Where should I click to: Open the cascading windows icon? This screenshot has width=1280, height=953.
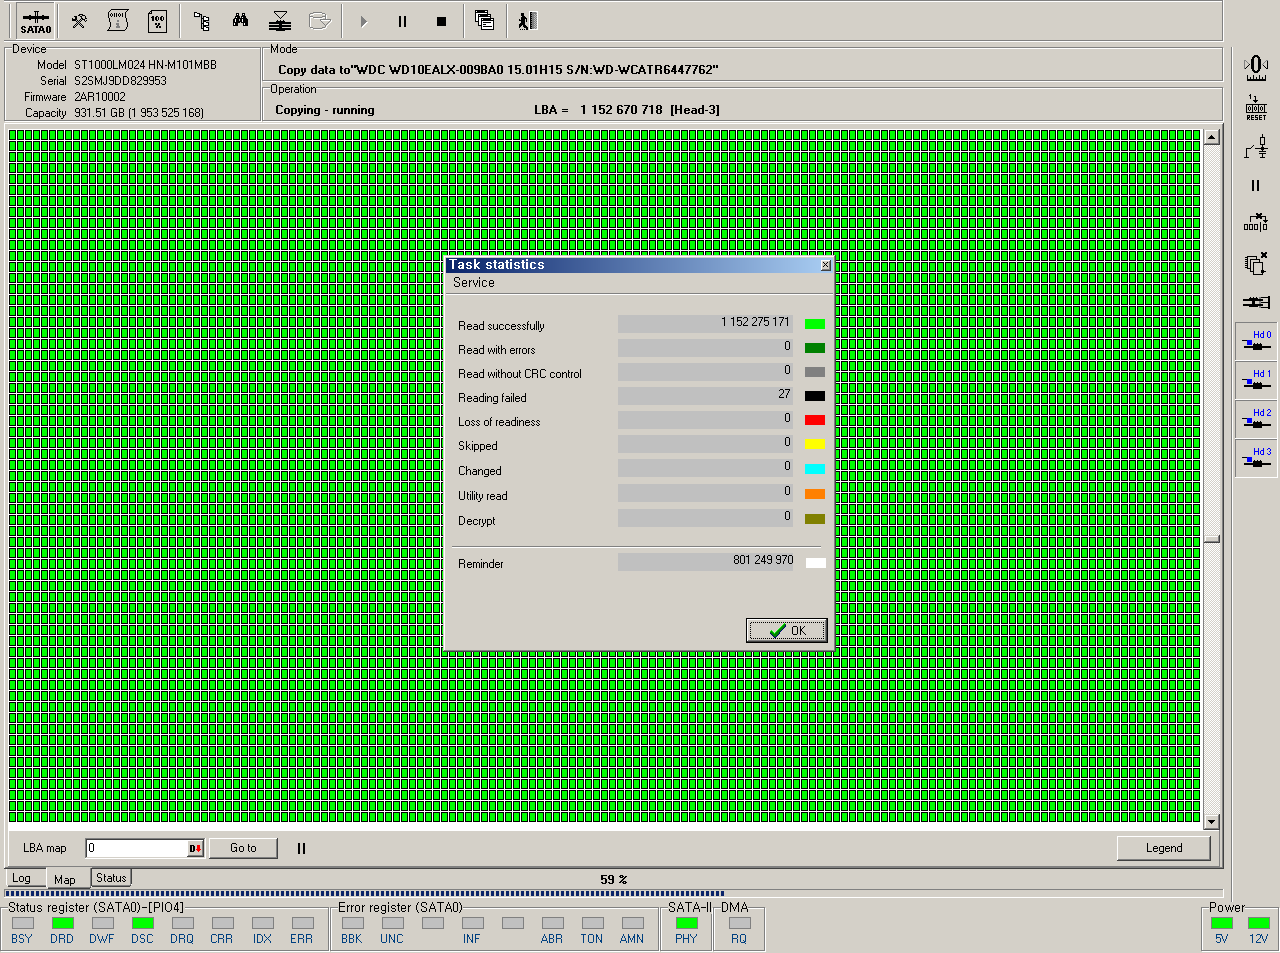pos(484,21)
